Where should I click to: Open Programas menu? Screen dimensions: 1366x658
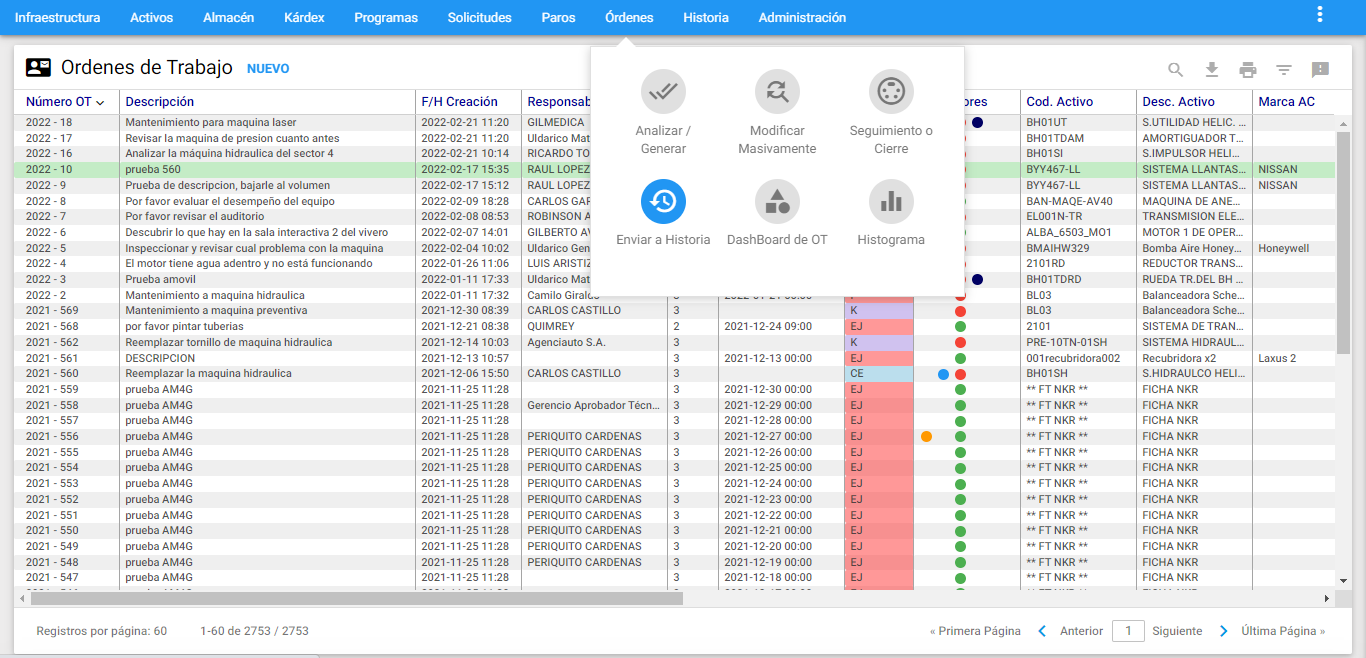386,17
